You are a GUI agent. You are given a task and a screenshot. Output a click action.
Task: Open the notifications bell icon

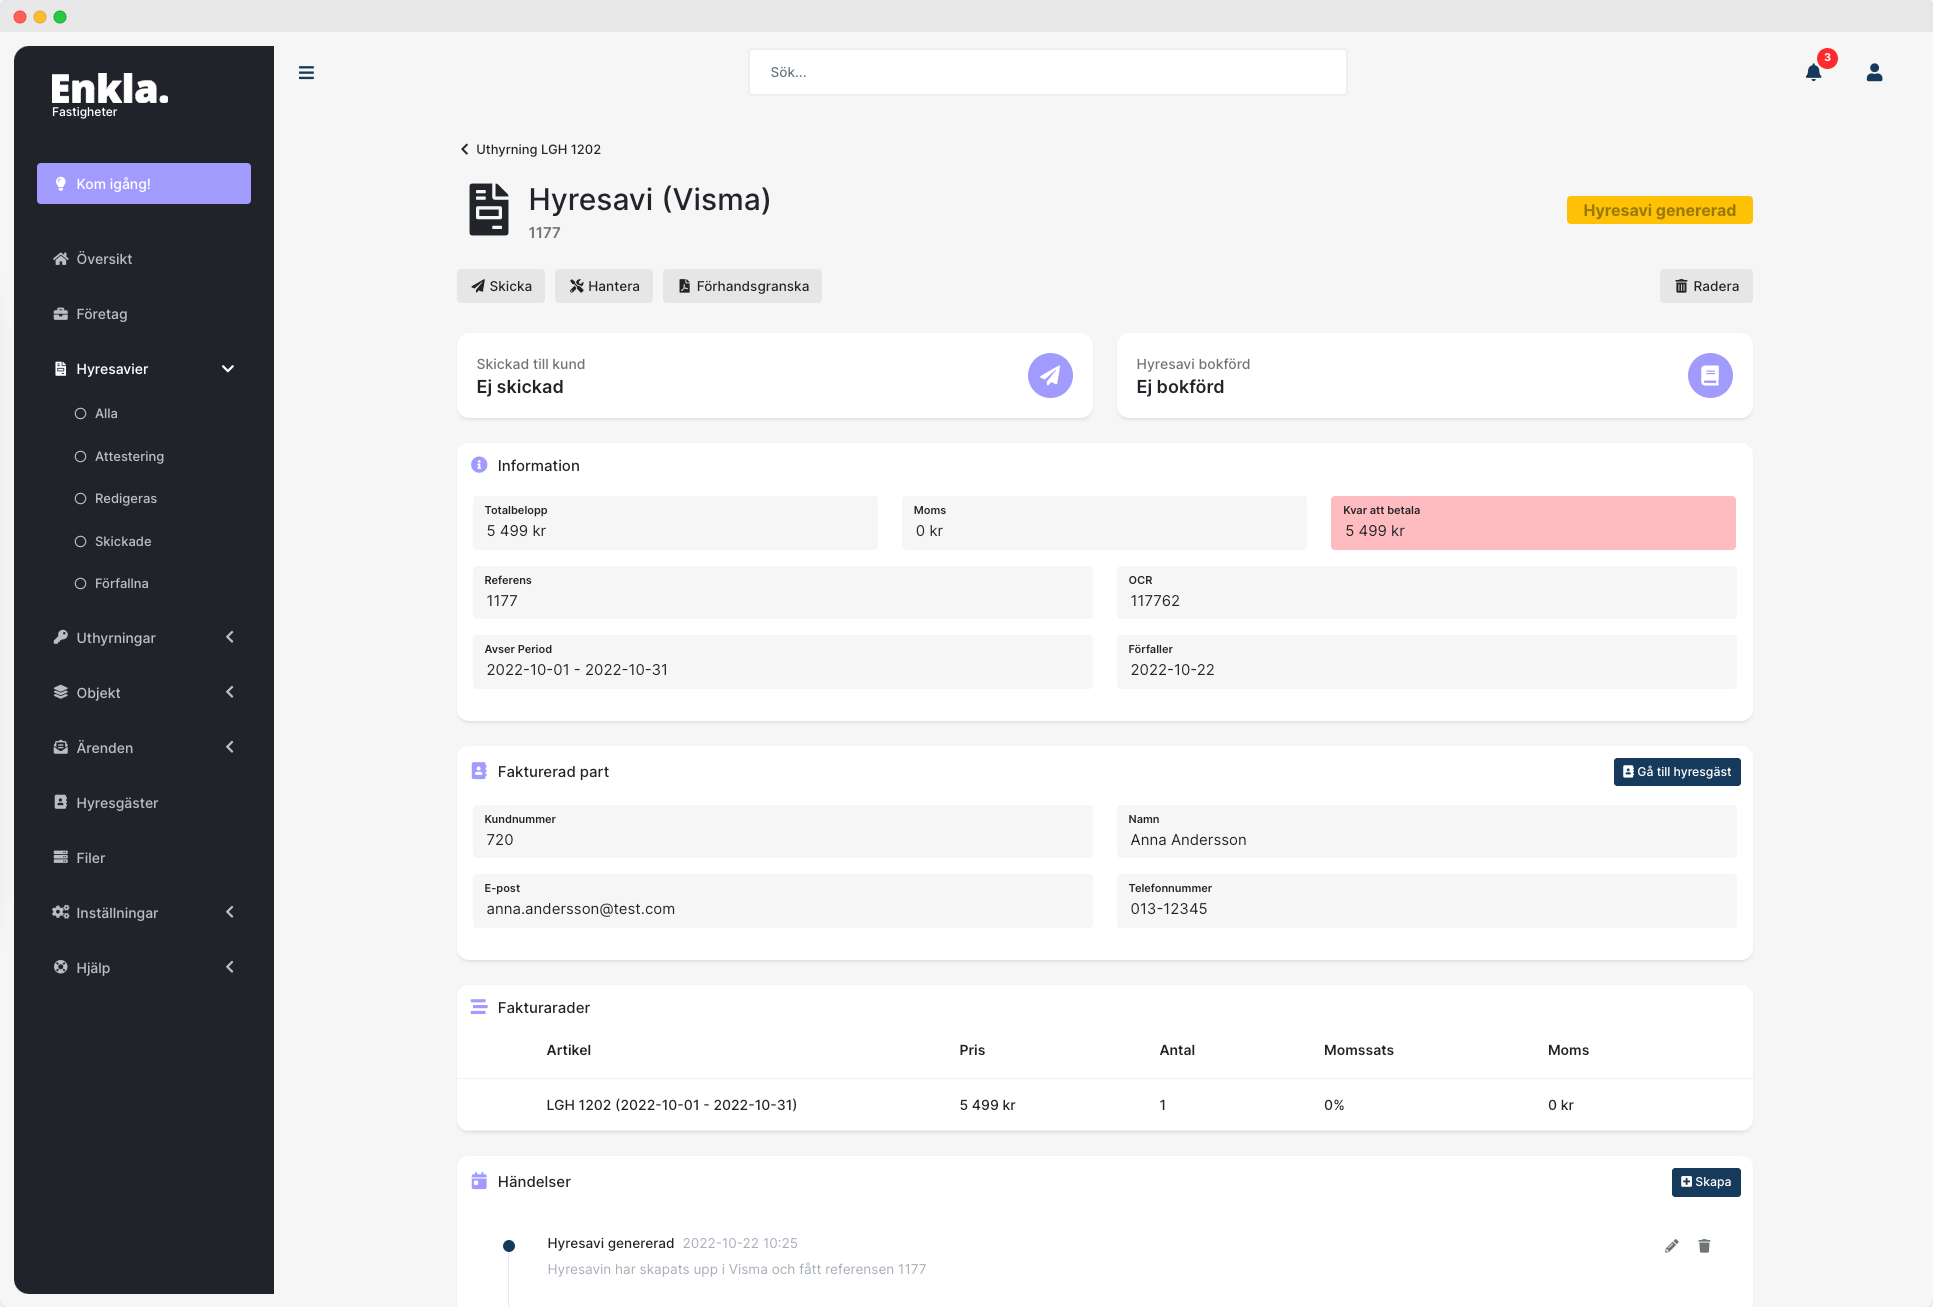click(1813, 72)
